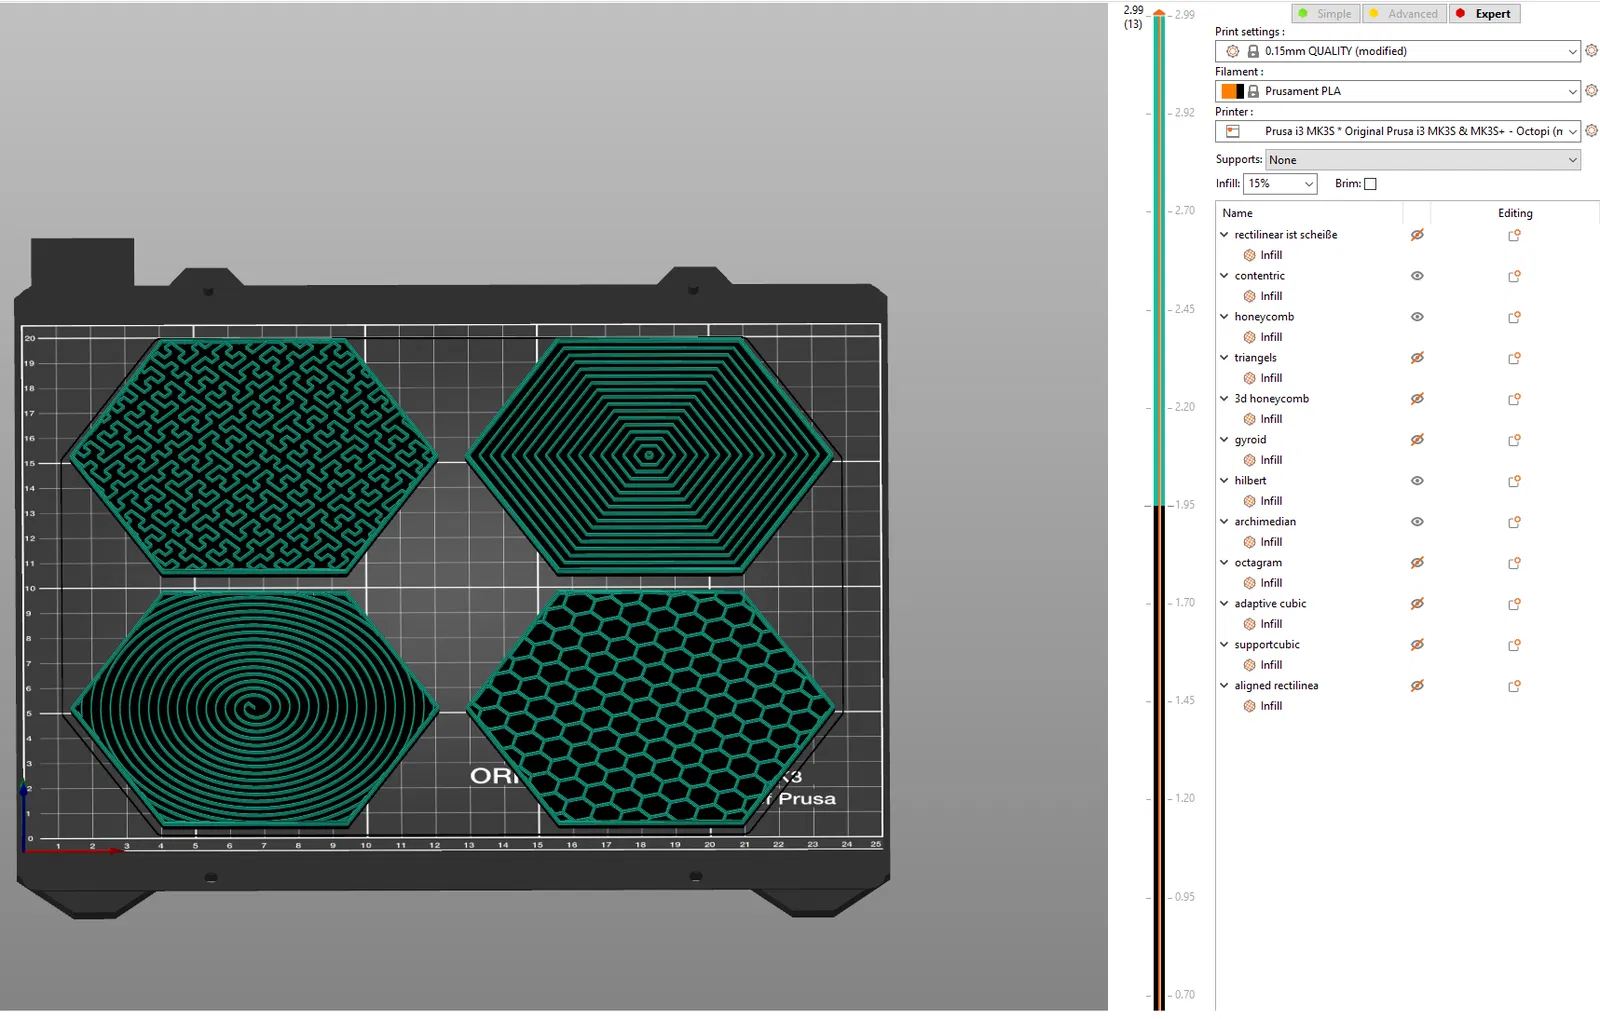Switch to Advanced mode
The width and height of the screenshot is (1600, 1019).
1404,14
